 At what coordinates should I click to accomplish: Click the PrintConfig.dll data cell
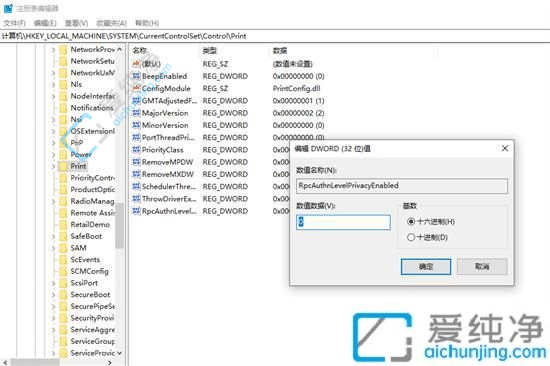tap(296, 88)
